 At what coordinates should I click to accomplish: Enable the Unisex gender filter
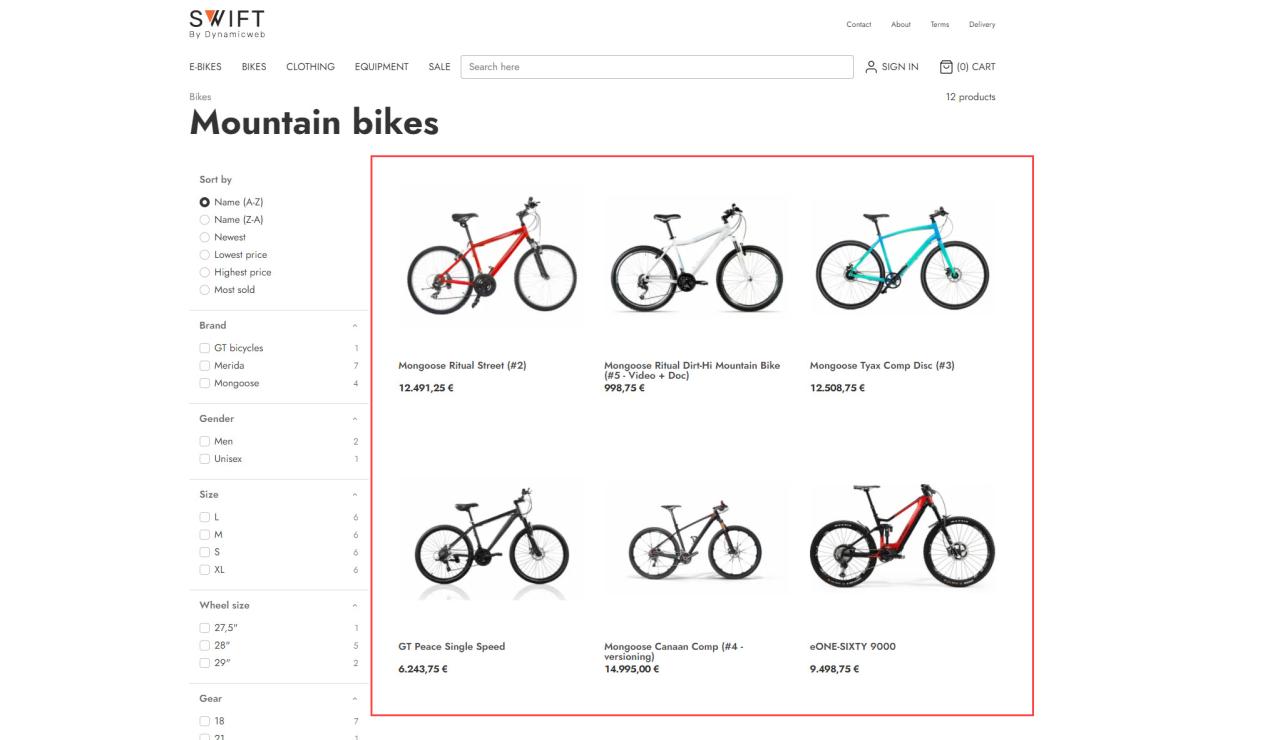[x=205, y=459]
